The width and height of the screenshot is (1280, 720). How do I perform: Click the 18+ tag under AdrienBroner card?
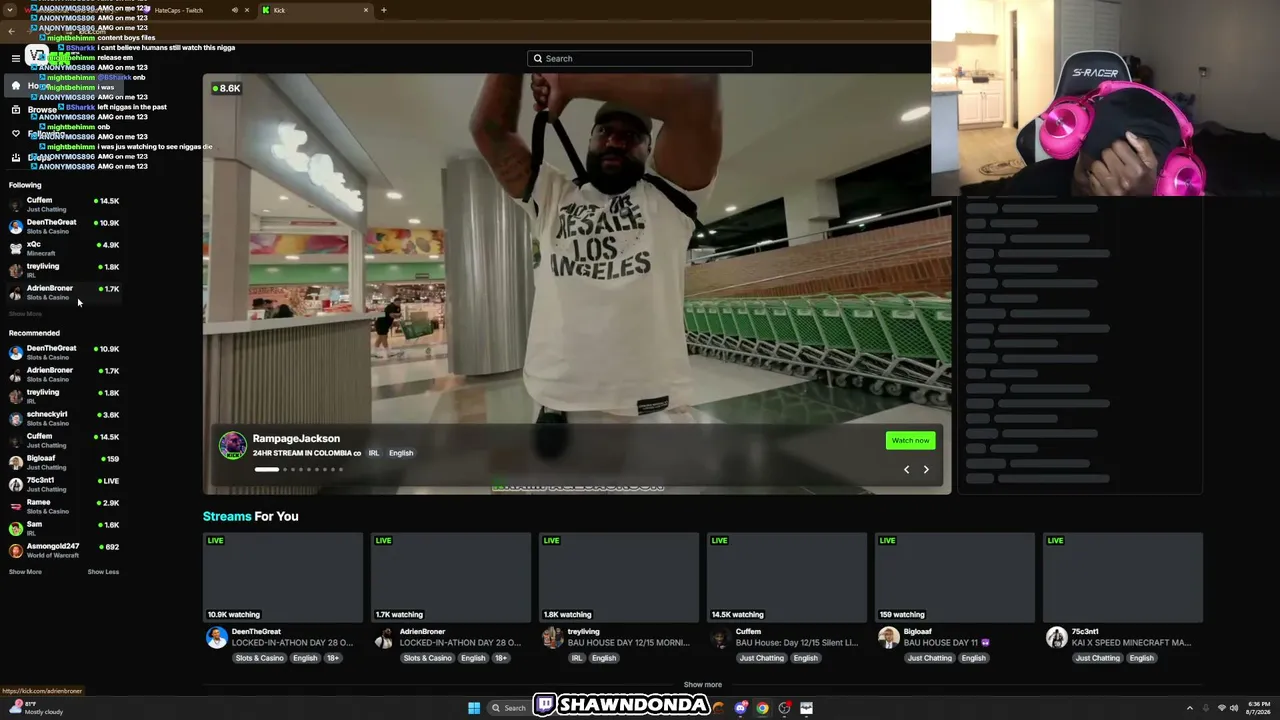(501, 658)
